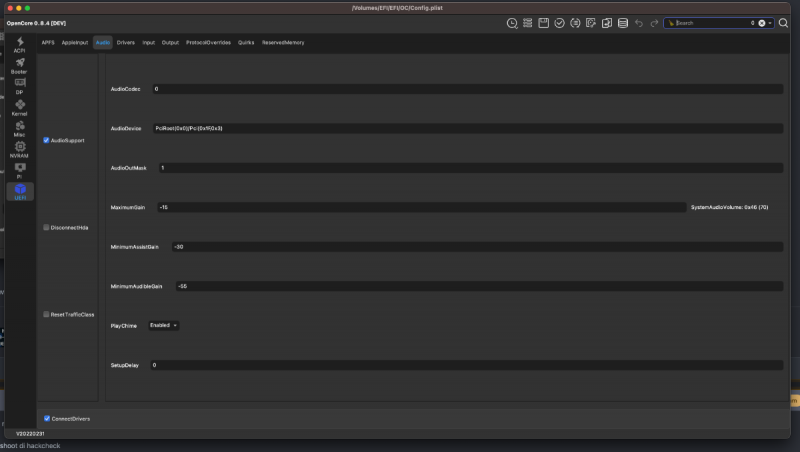Switch to the ReservedMemory tab
The image size is (800, 452).
tap(283, 42)
